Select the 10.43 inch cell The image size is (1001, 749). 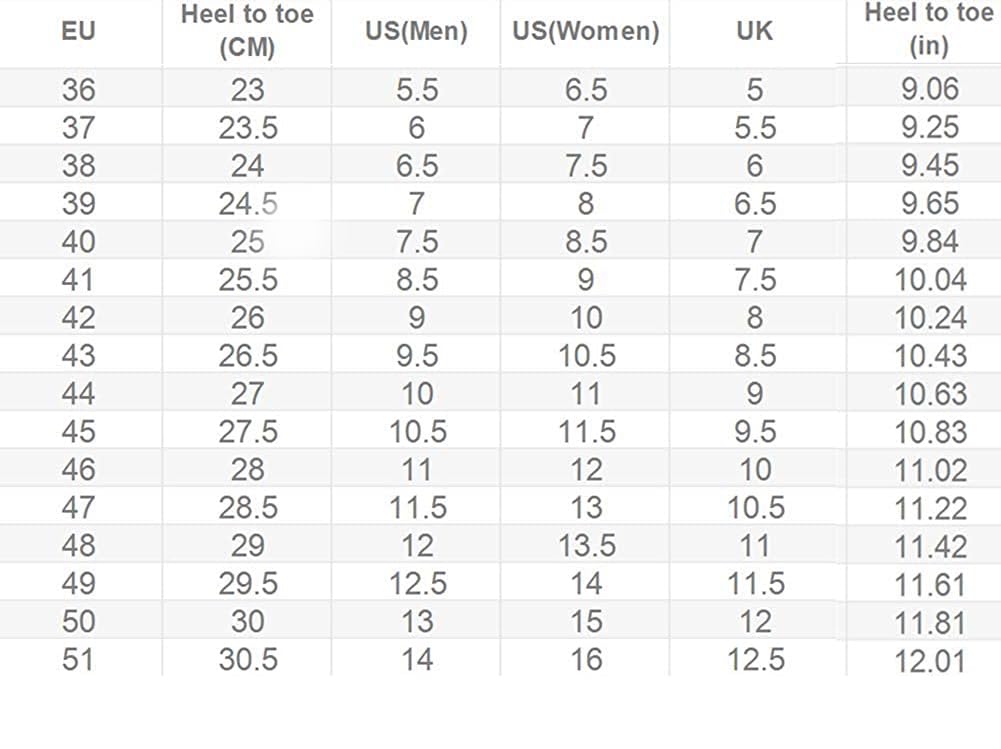930,356
